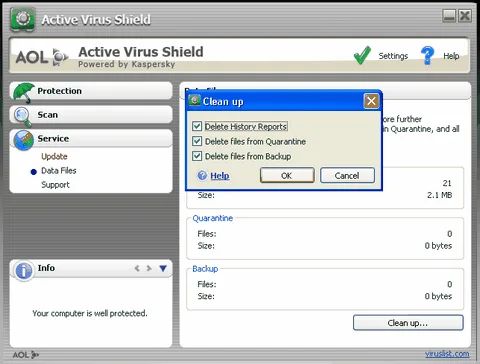Minimize the Active Virus Shield window
Screen dimensions: 480x364
pos(449,16)
